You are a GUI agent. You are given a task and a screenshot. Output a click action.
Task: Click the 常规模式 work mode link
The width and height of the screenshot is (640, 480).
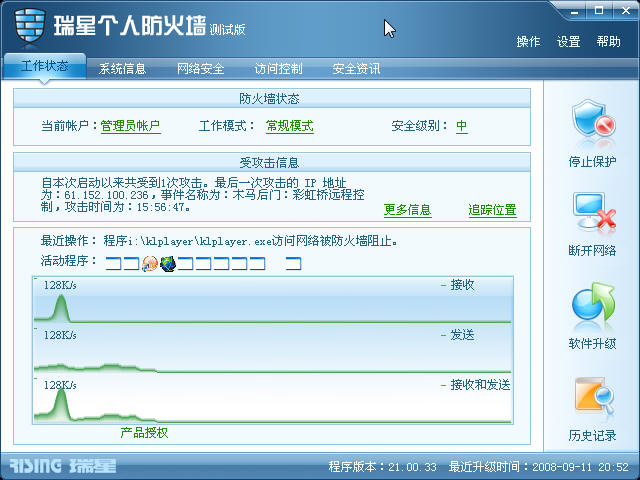coord(290,126)
